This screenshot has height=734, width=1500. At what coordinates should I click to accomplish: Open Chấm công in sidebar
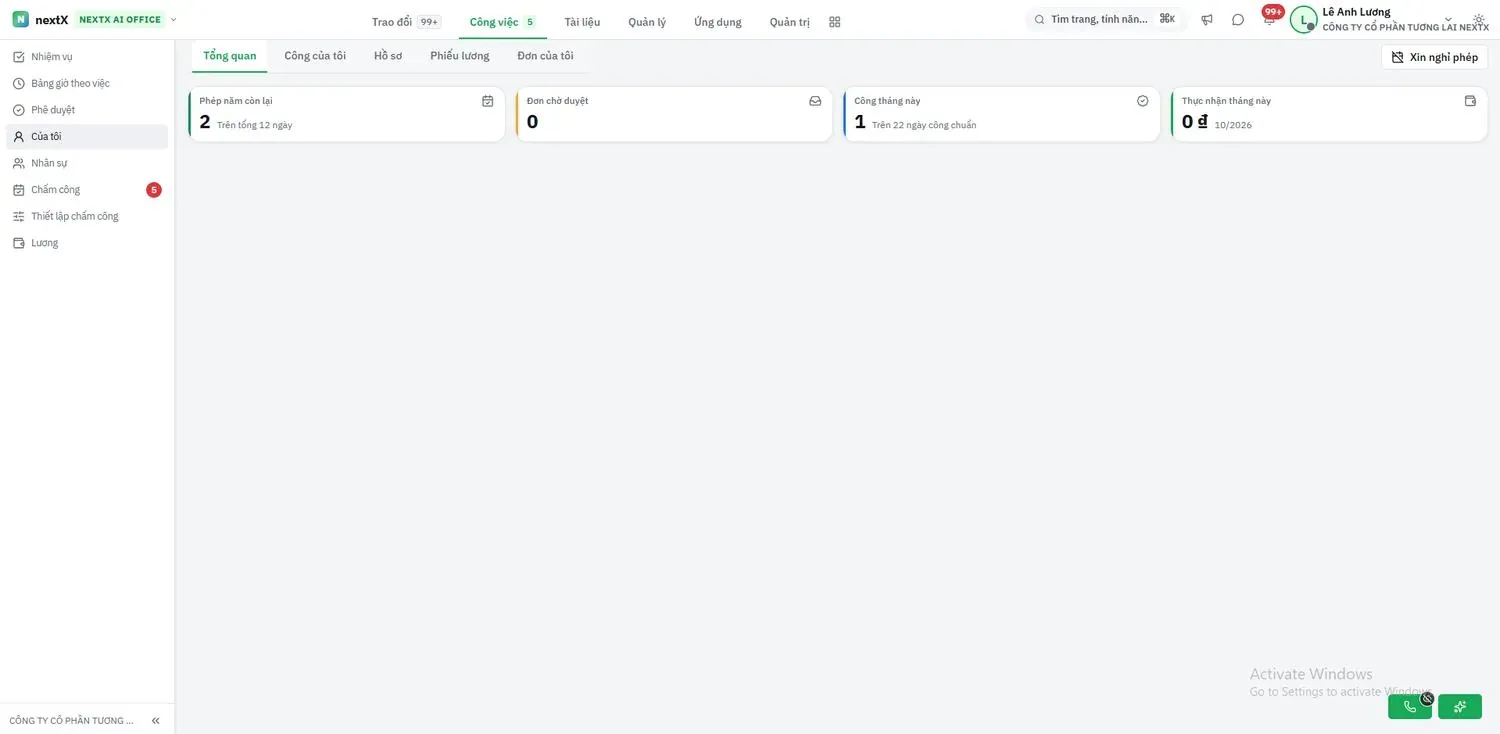[87, 190]
